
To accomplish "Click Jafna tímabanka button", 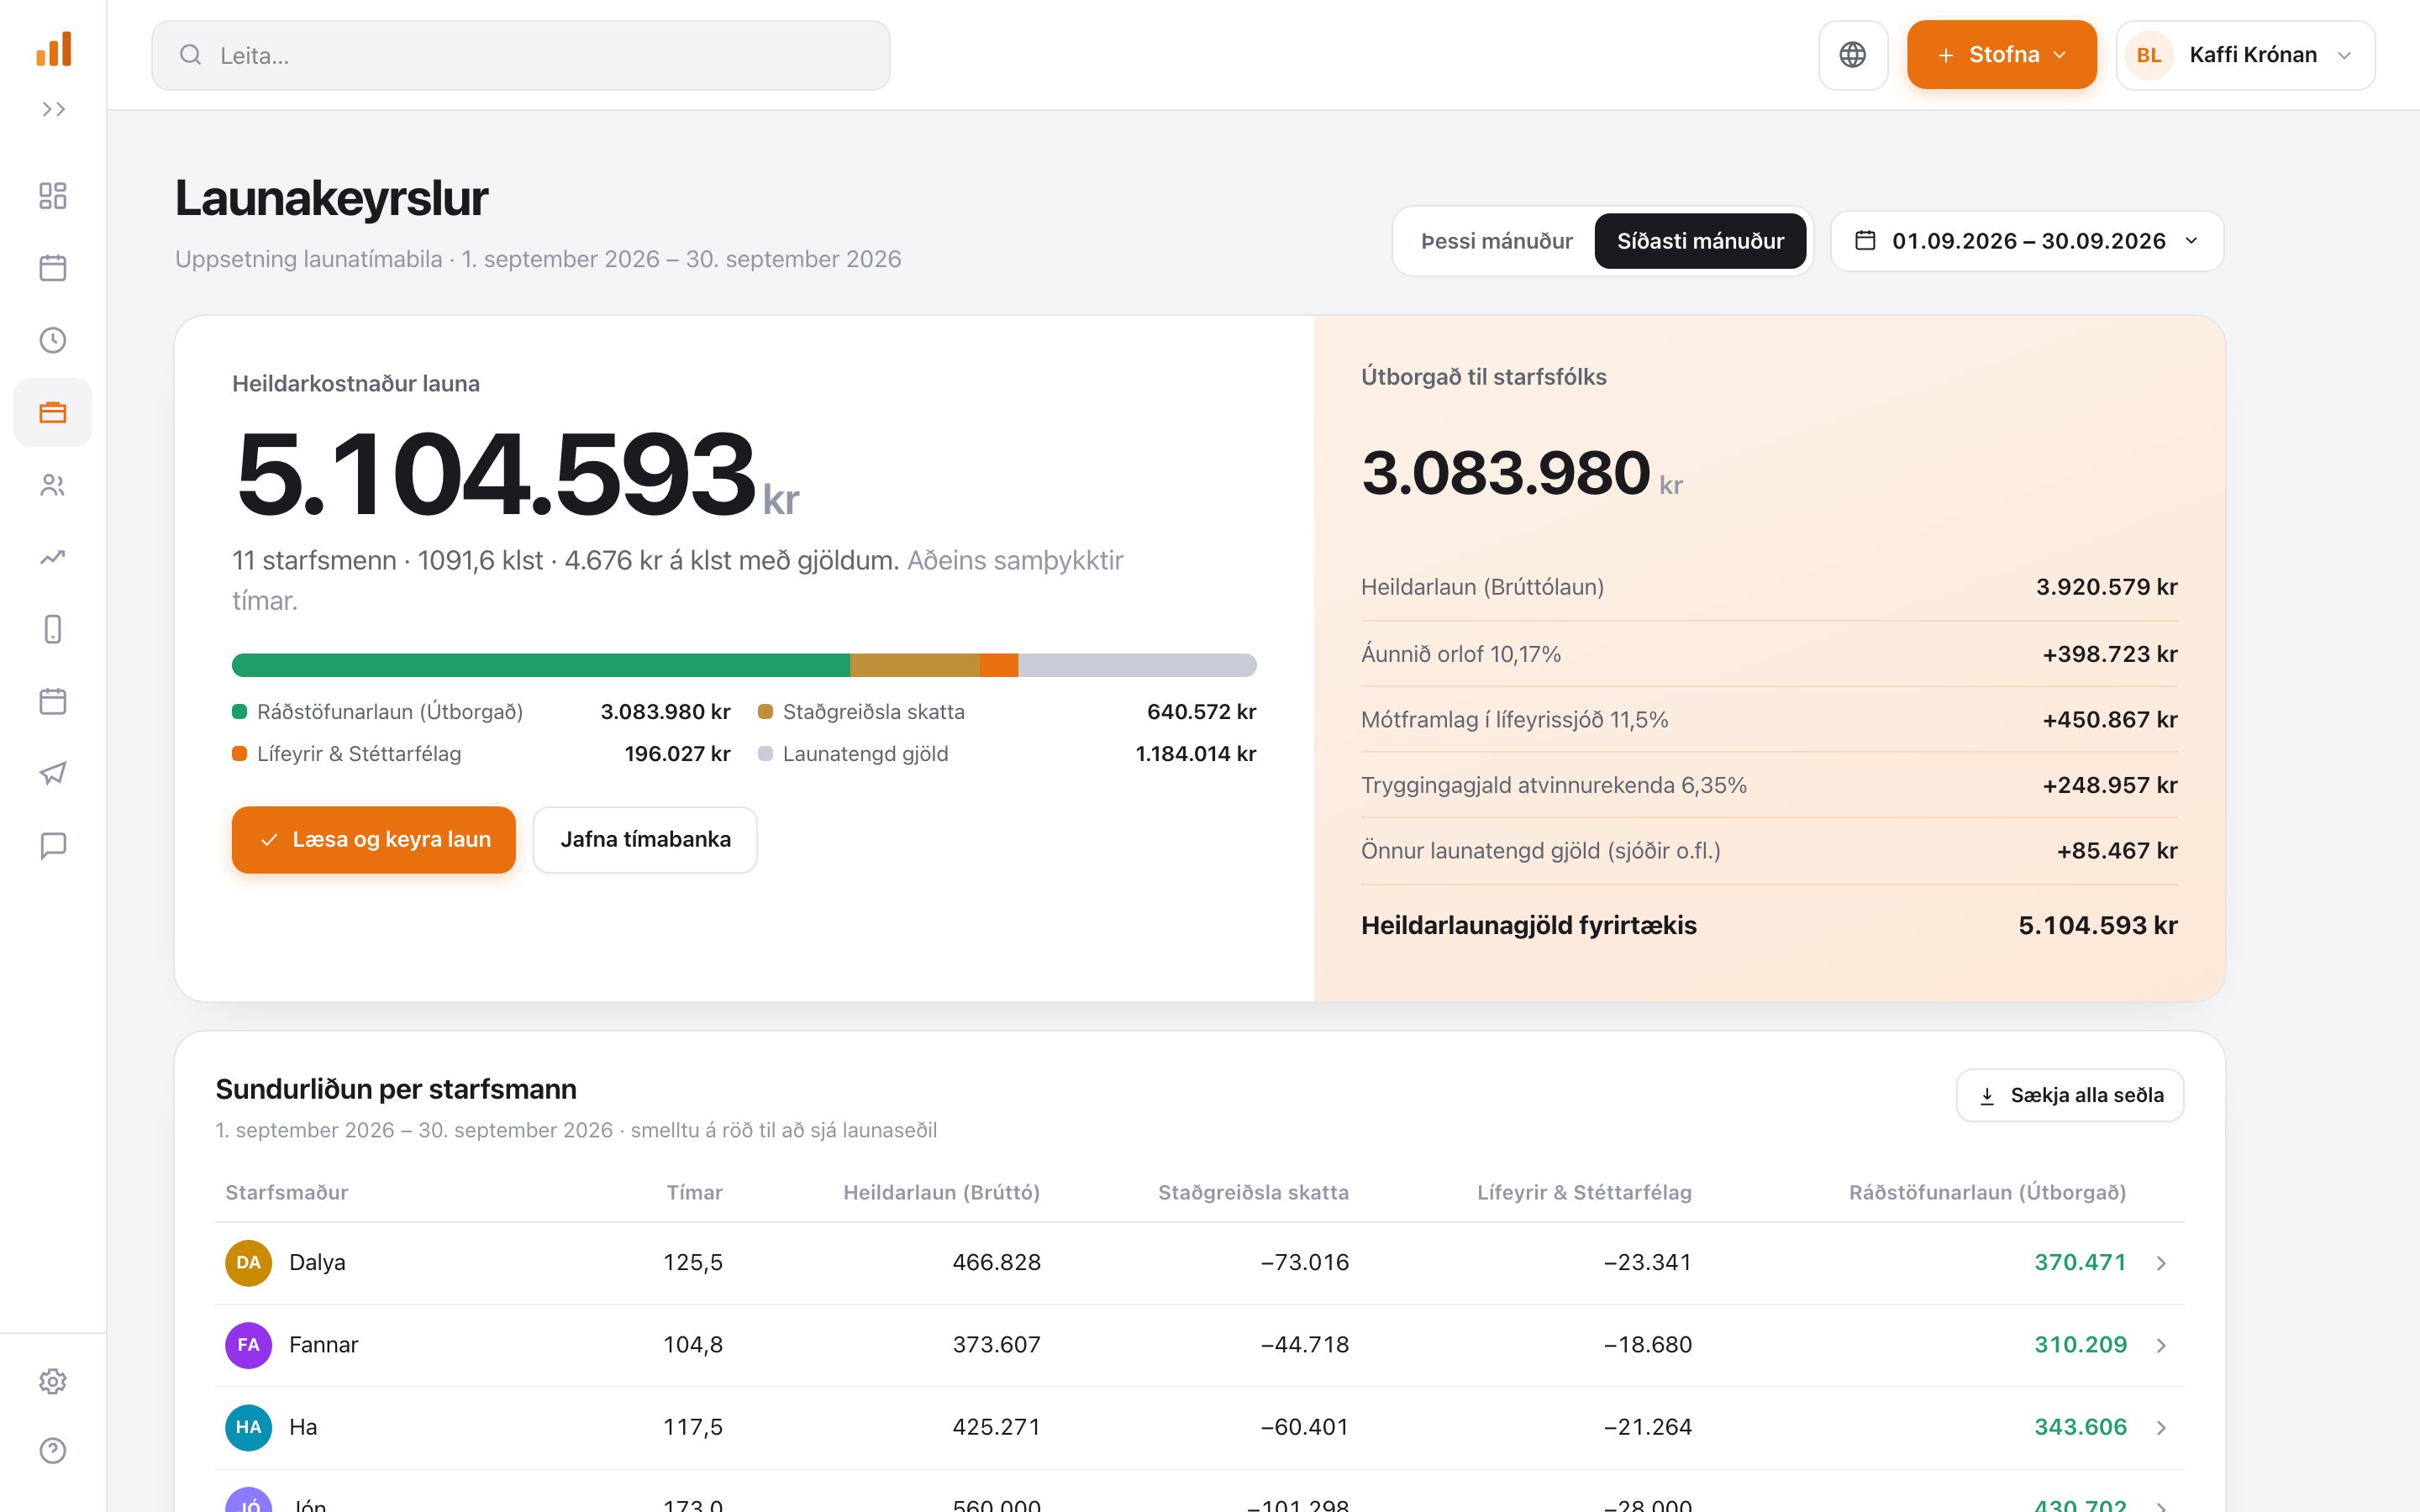I will point(645,840).
